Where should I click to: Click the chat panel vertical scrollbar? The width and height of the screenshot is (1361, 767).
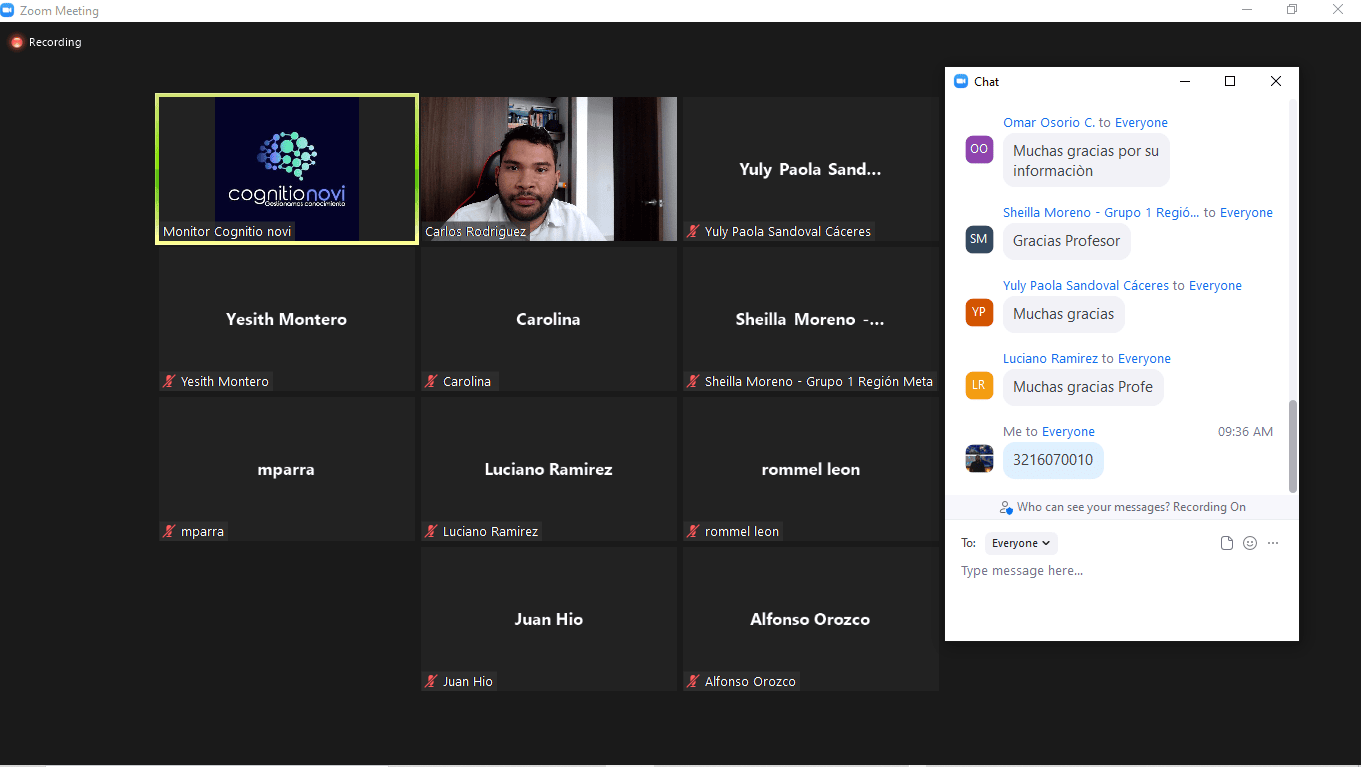click(x=1292, y=445)
